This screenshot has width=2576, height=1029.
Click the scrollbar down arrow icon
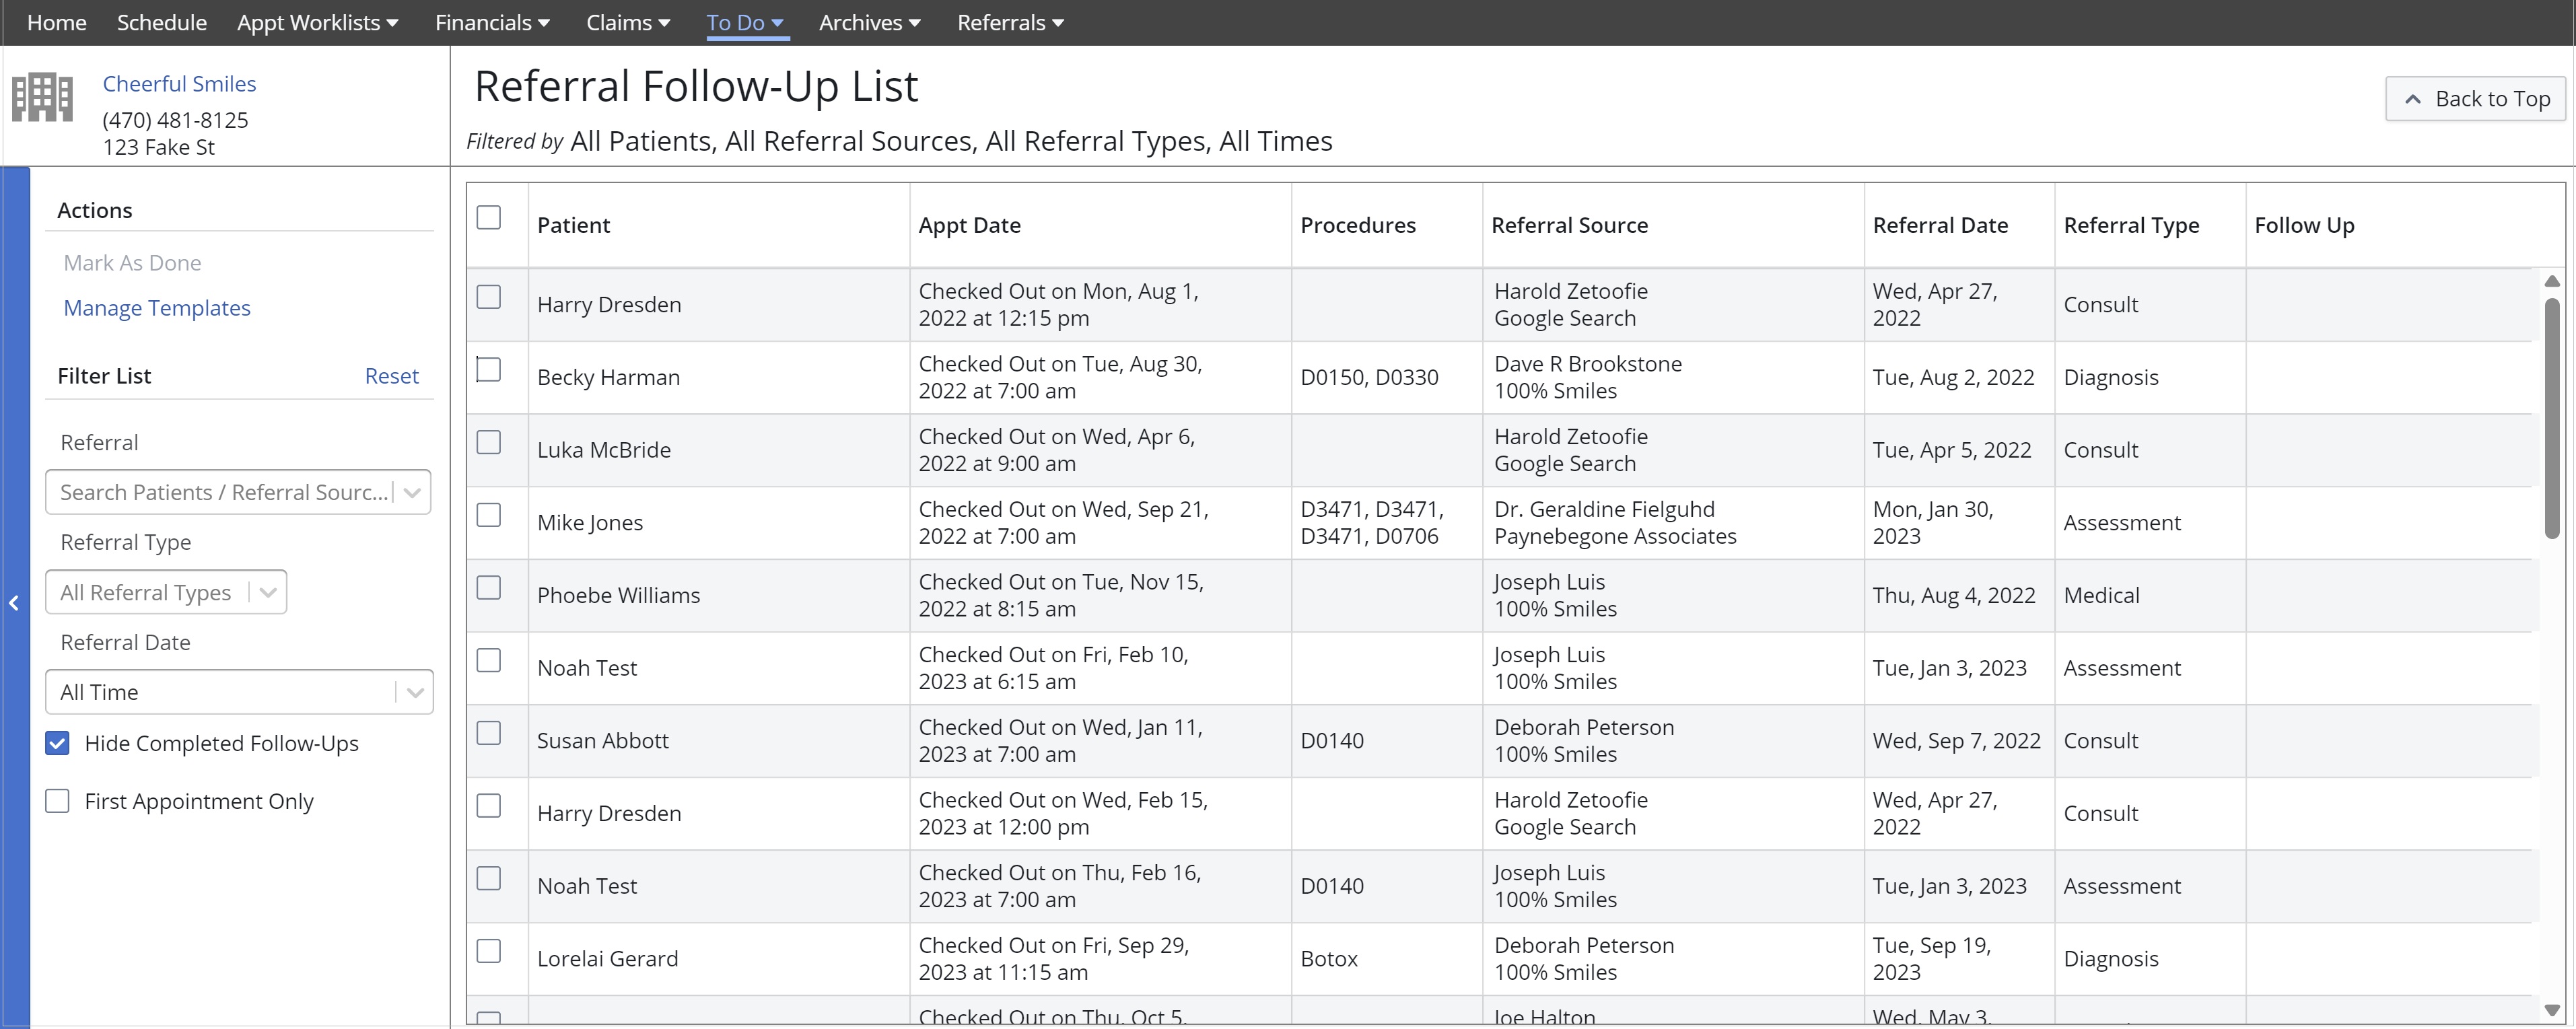[x=2553, y=1010]
